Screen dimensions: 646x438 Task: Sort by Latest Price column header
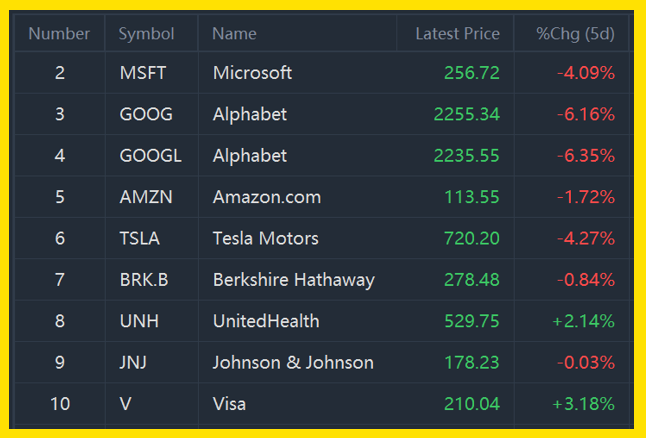click(457, 34)
